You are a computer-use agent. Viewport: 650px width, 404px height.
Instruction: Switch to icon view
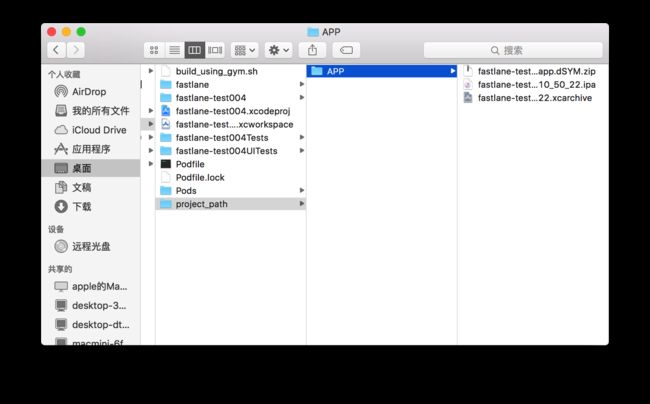154,50
